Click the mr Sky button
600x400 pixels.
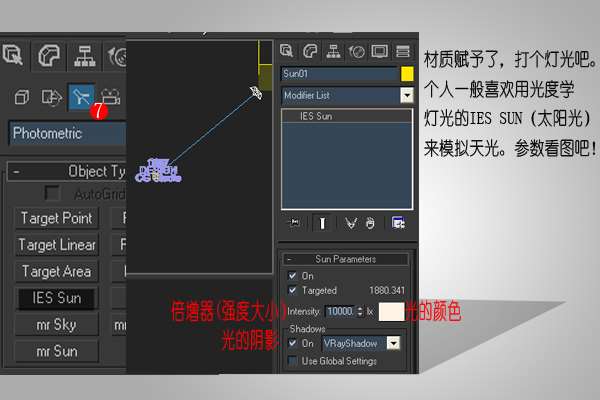pos(57,325)
